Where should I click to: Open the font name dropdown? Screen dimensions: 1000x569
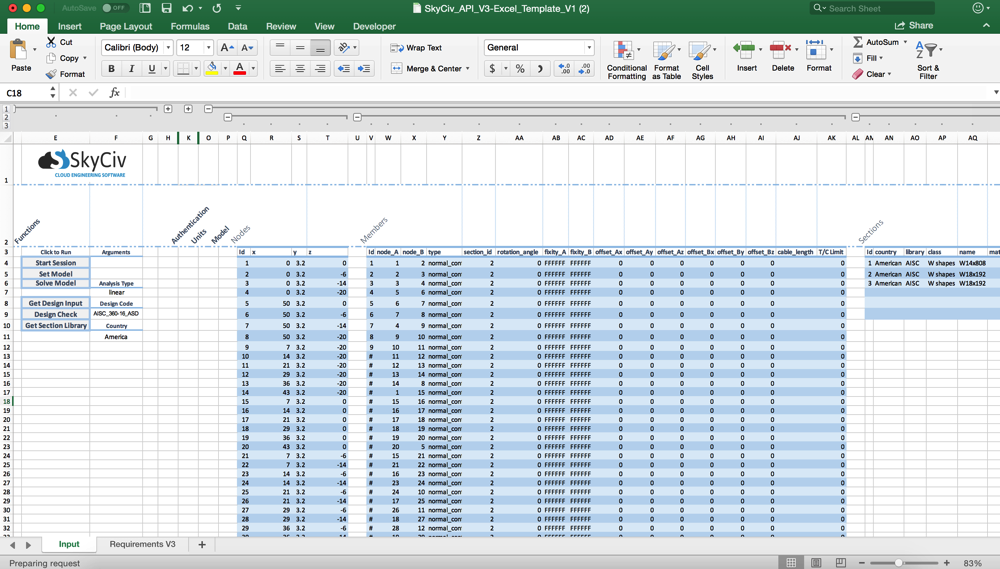[x=168, y=47]
